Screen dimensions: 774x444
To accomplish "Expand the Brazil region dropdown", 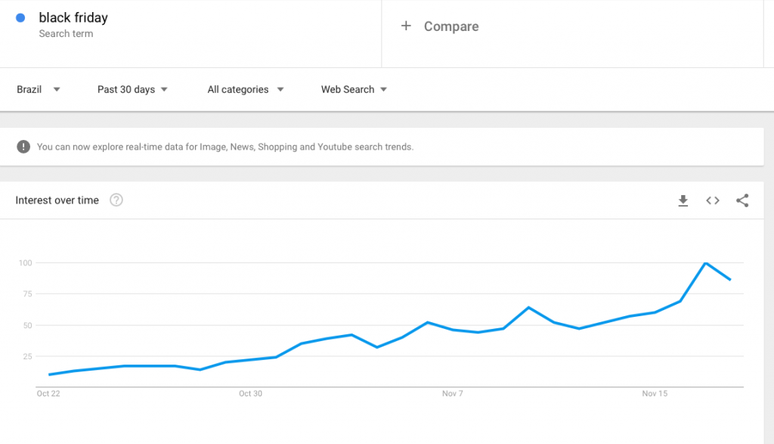I will [39, 90].
